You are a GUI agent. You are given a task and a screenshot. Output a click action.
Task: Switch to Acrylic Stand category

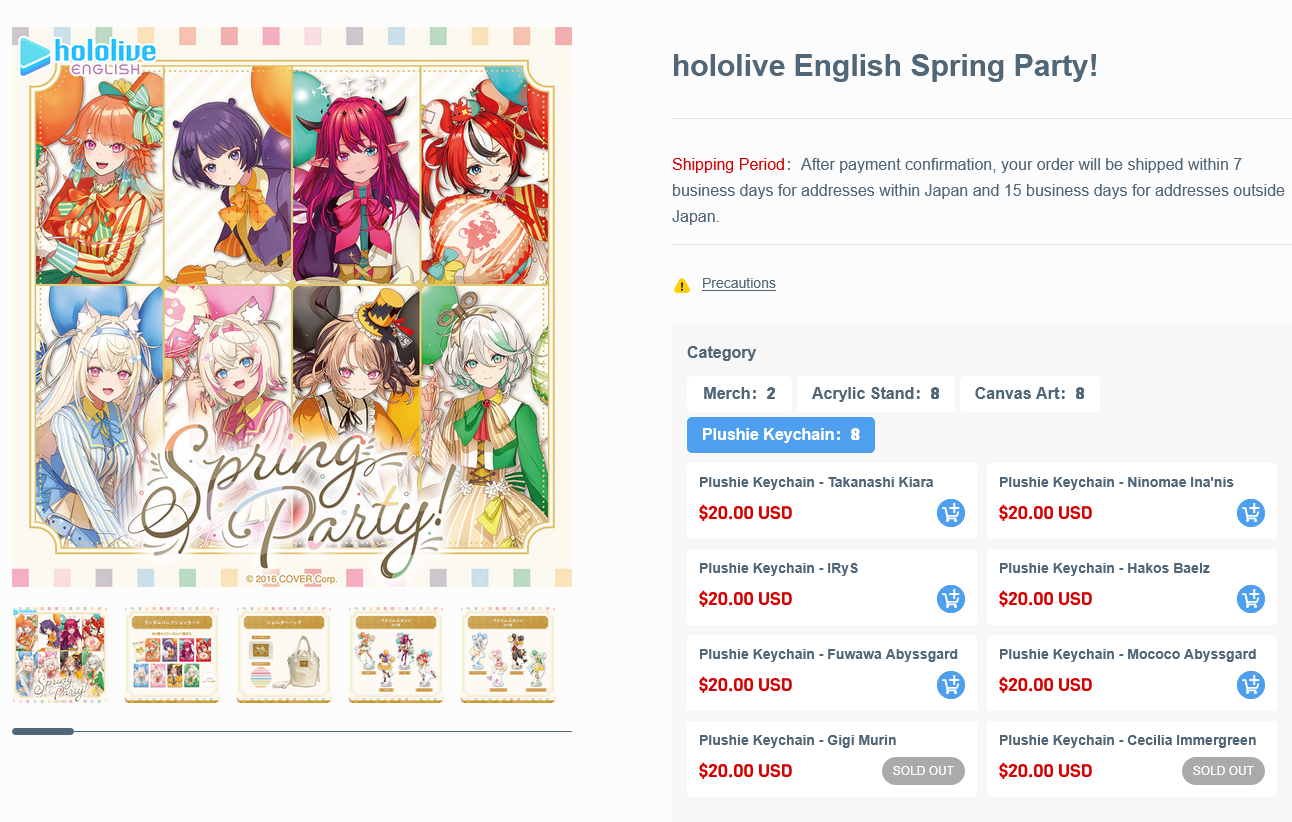click(x=875, y=394)
